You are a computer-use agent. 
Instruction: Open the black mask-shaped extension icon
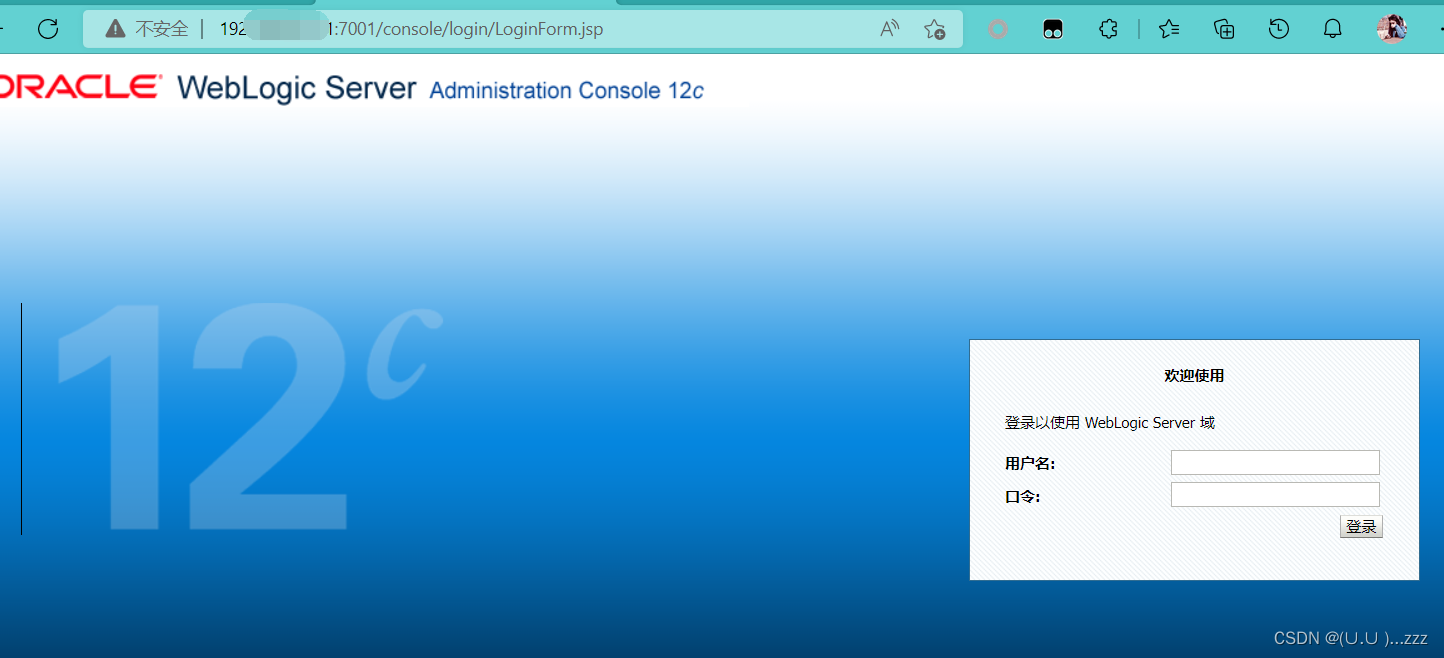(1052, 29)
